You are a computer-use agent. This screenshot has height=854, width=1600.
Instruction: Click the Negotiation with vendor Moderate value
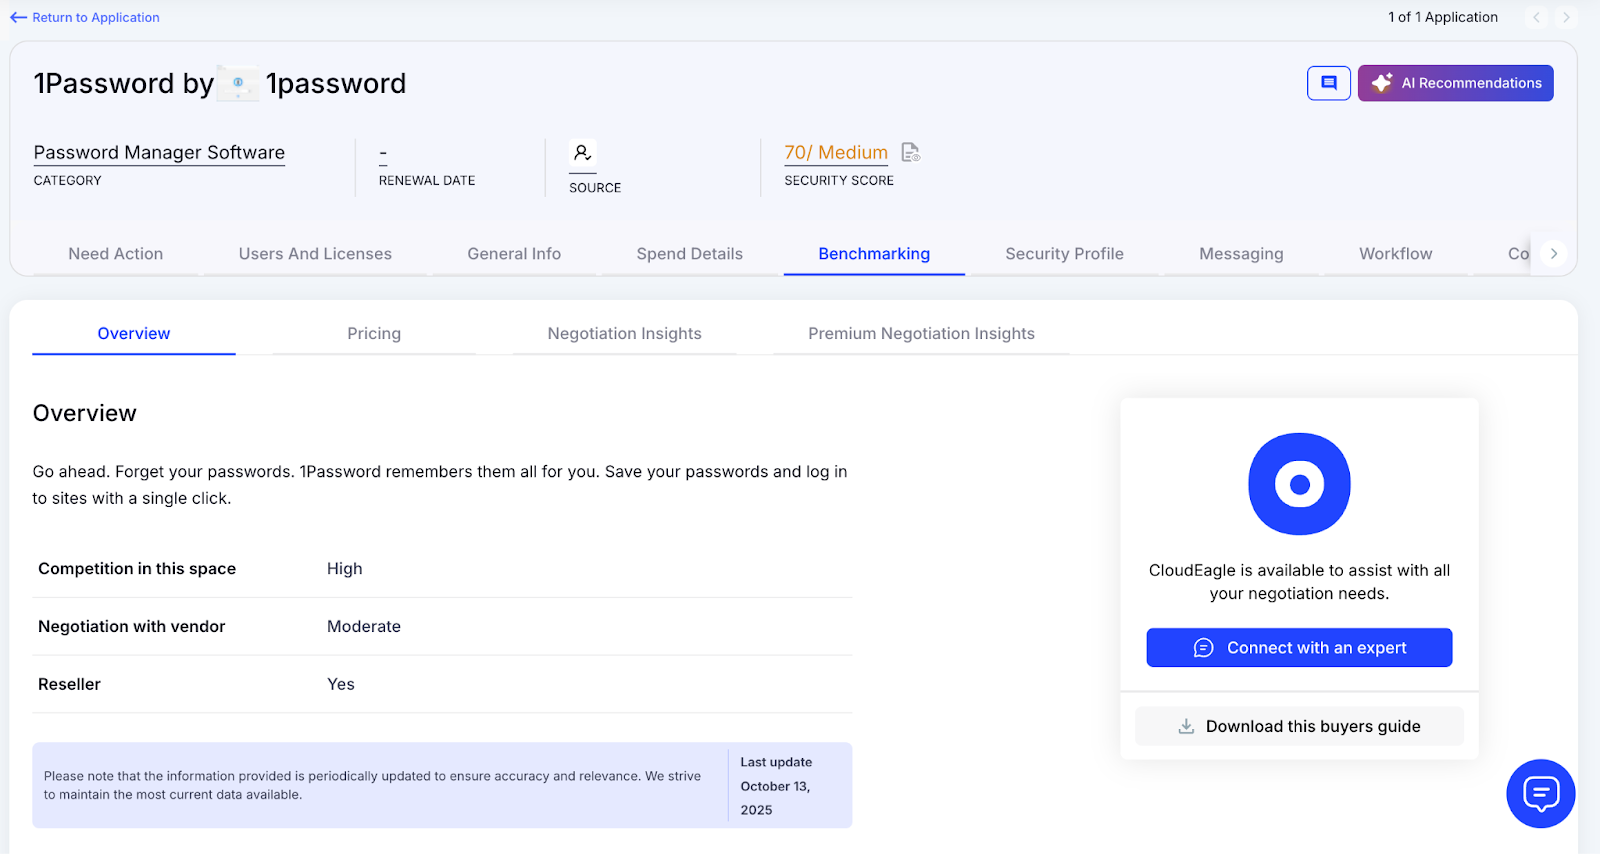(364, 627)
